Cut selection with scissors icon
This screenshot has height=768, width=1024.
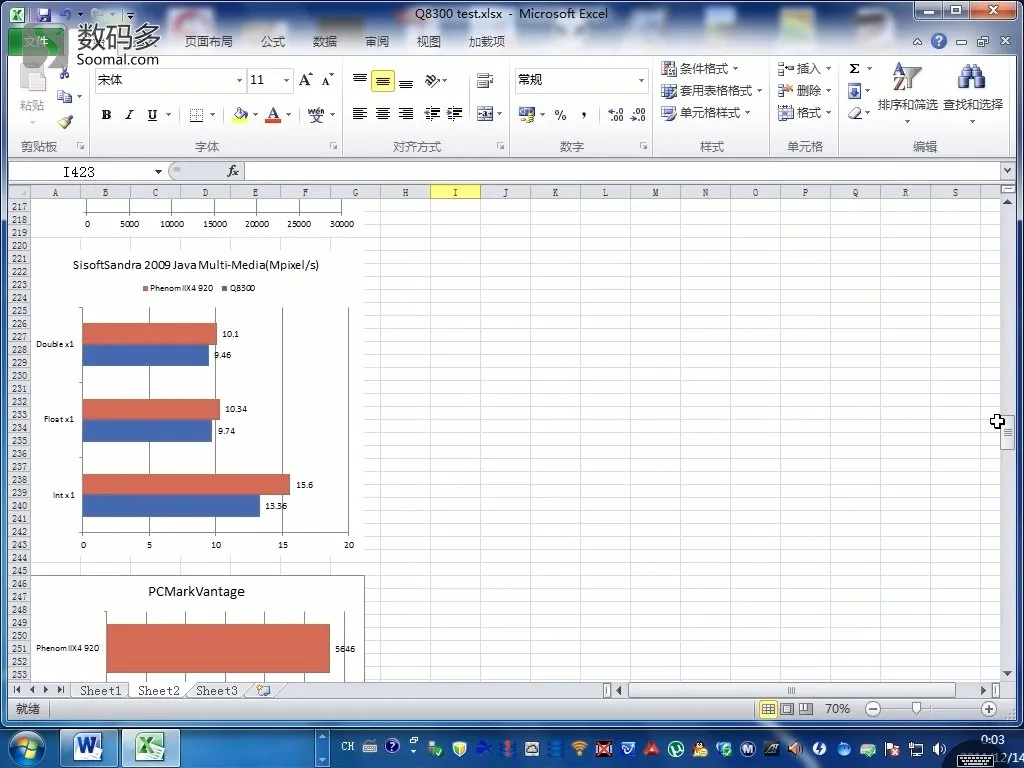tap(64, 73)
